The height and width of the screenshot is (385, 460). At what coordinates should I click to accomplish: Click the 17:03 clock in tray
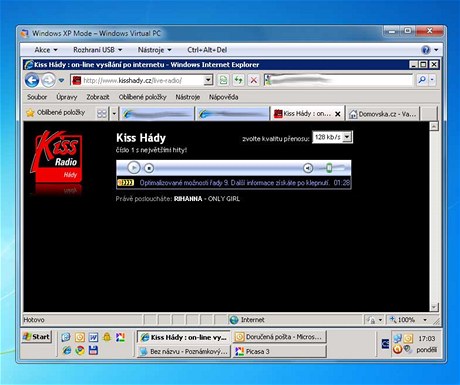[x=427, y=339]
